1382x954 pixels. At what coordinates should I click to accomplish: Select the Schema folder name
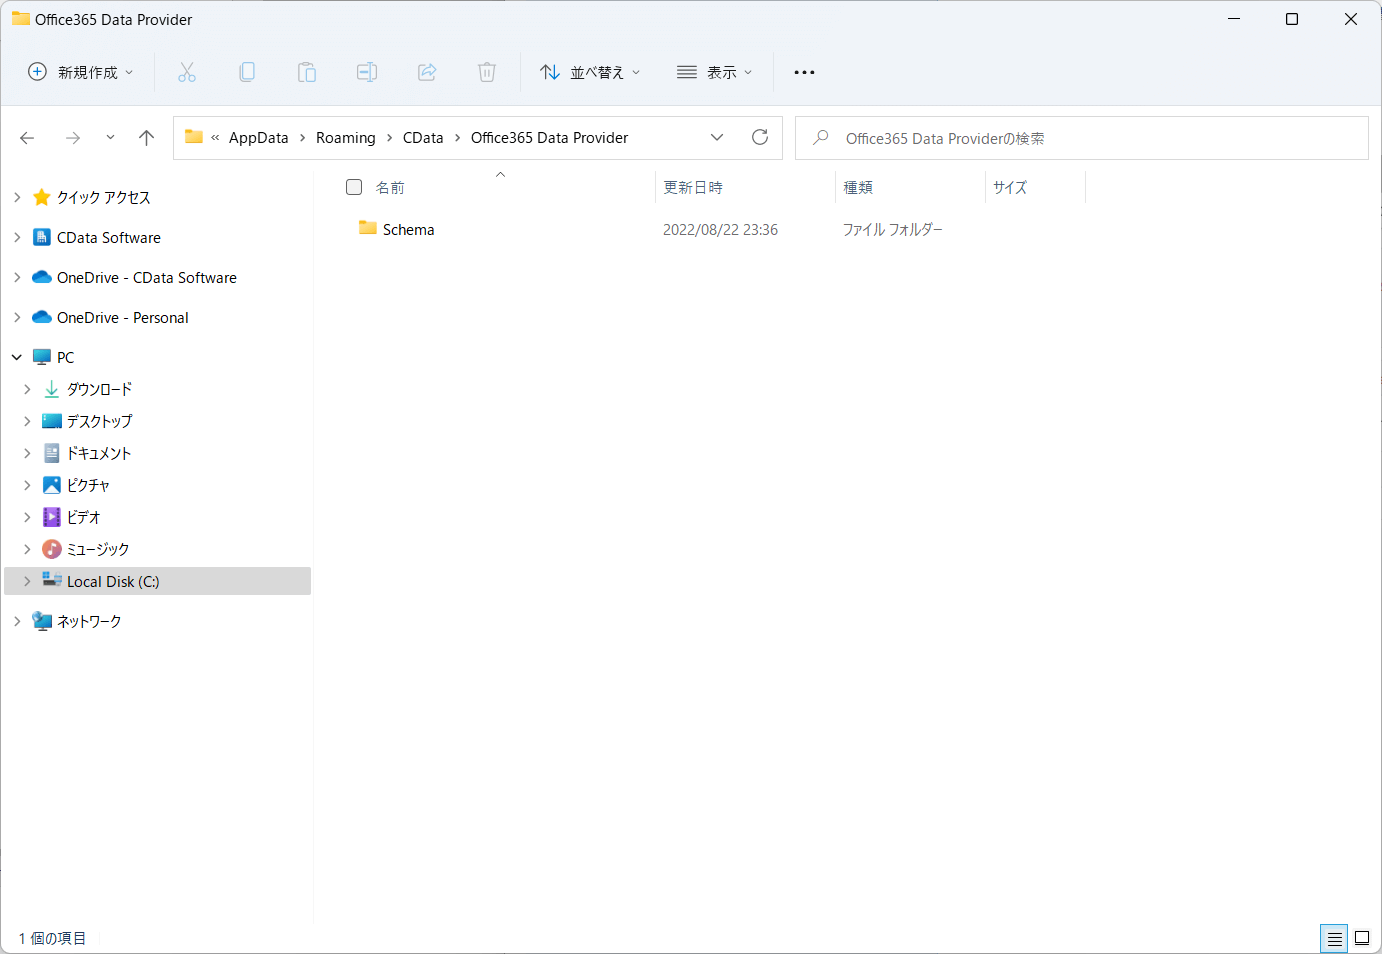[409, 229]
